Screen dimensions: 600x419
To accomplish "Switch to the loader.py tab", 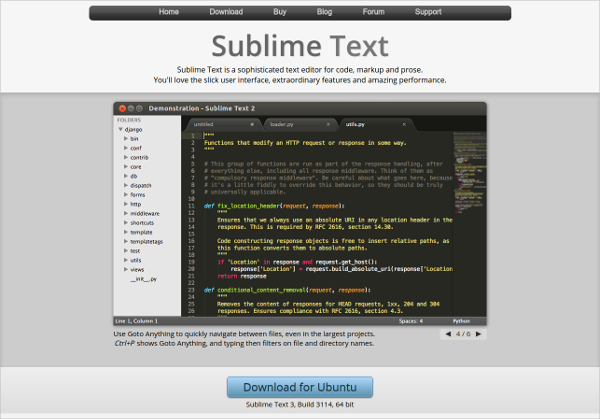I will (298, 124).
